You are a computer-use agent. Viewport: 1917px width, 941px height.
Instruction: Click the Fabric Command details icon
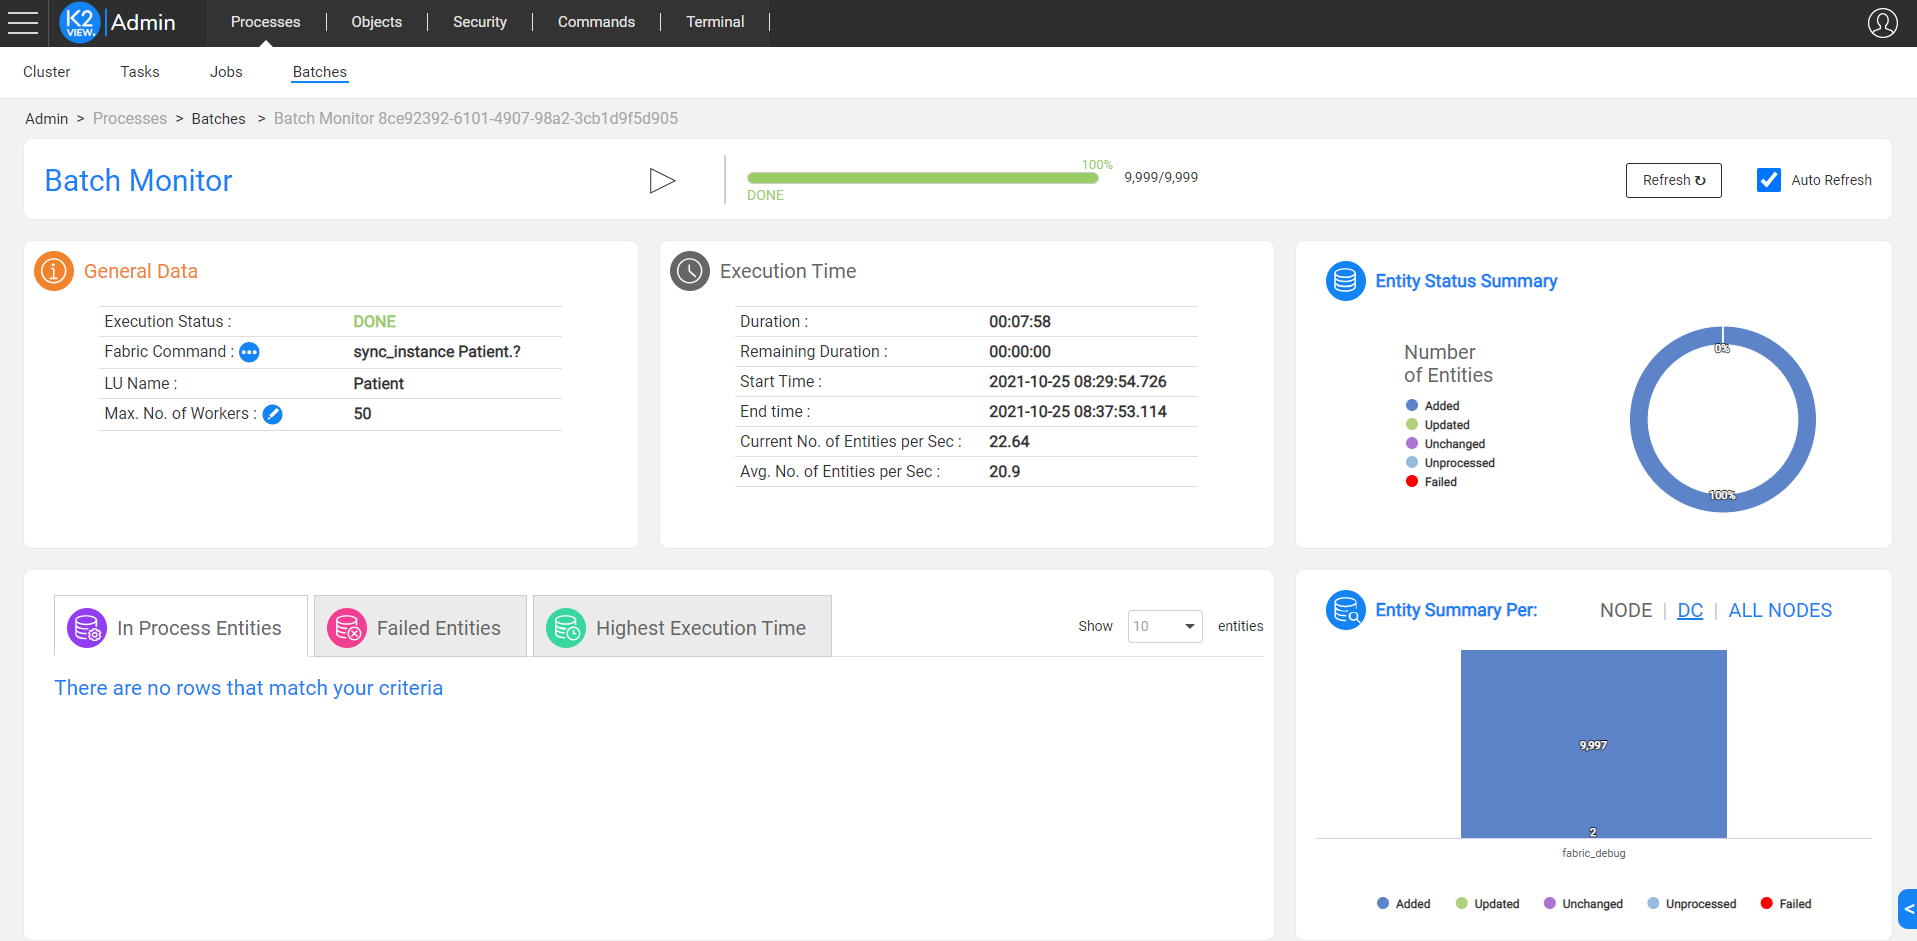click(249, 352)
